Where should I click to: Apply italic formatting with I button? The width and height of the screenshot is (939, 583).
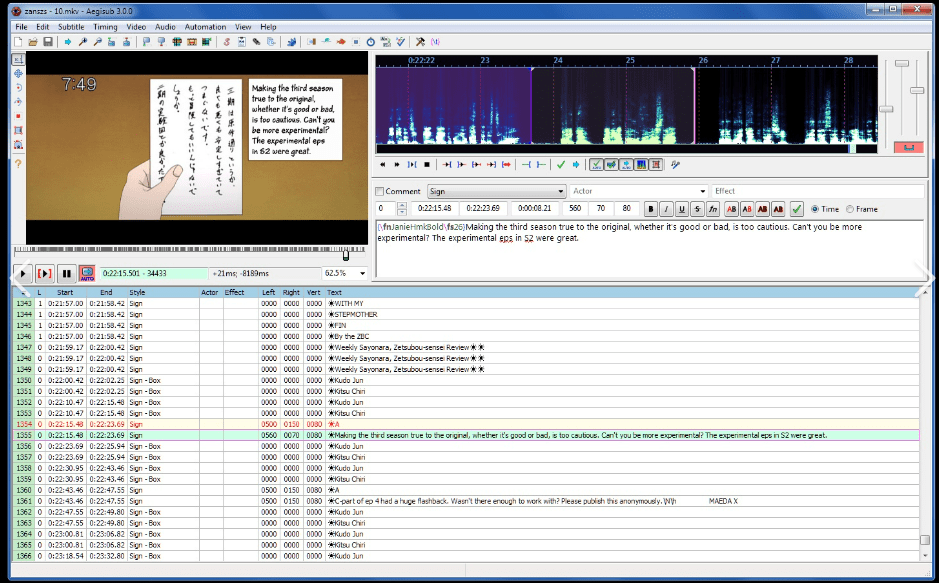667,209
